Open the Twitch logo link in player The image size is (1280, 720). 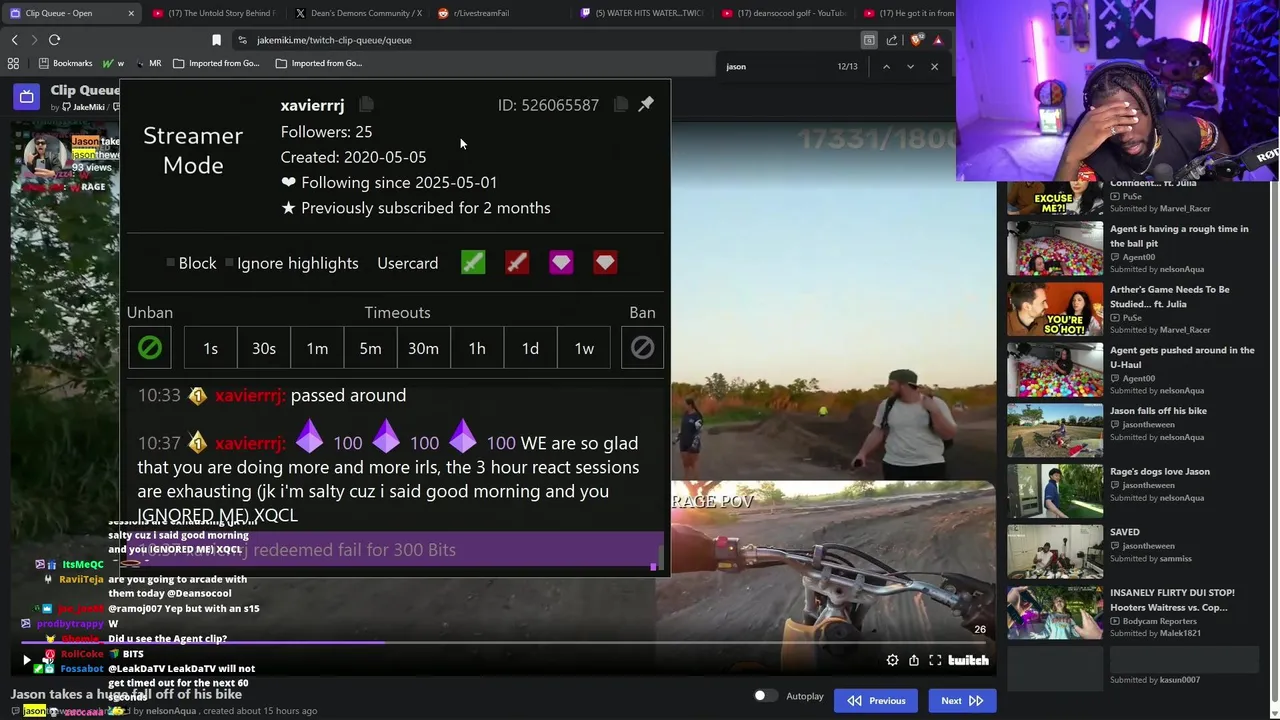[968, 660]
